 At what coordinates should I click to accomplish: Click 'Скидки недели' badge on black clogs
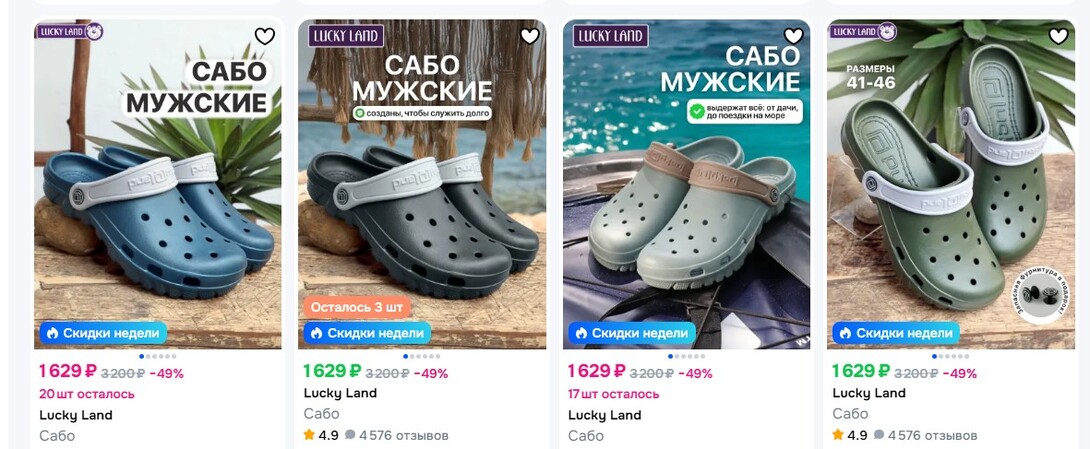click(367, 333)
